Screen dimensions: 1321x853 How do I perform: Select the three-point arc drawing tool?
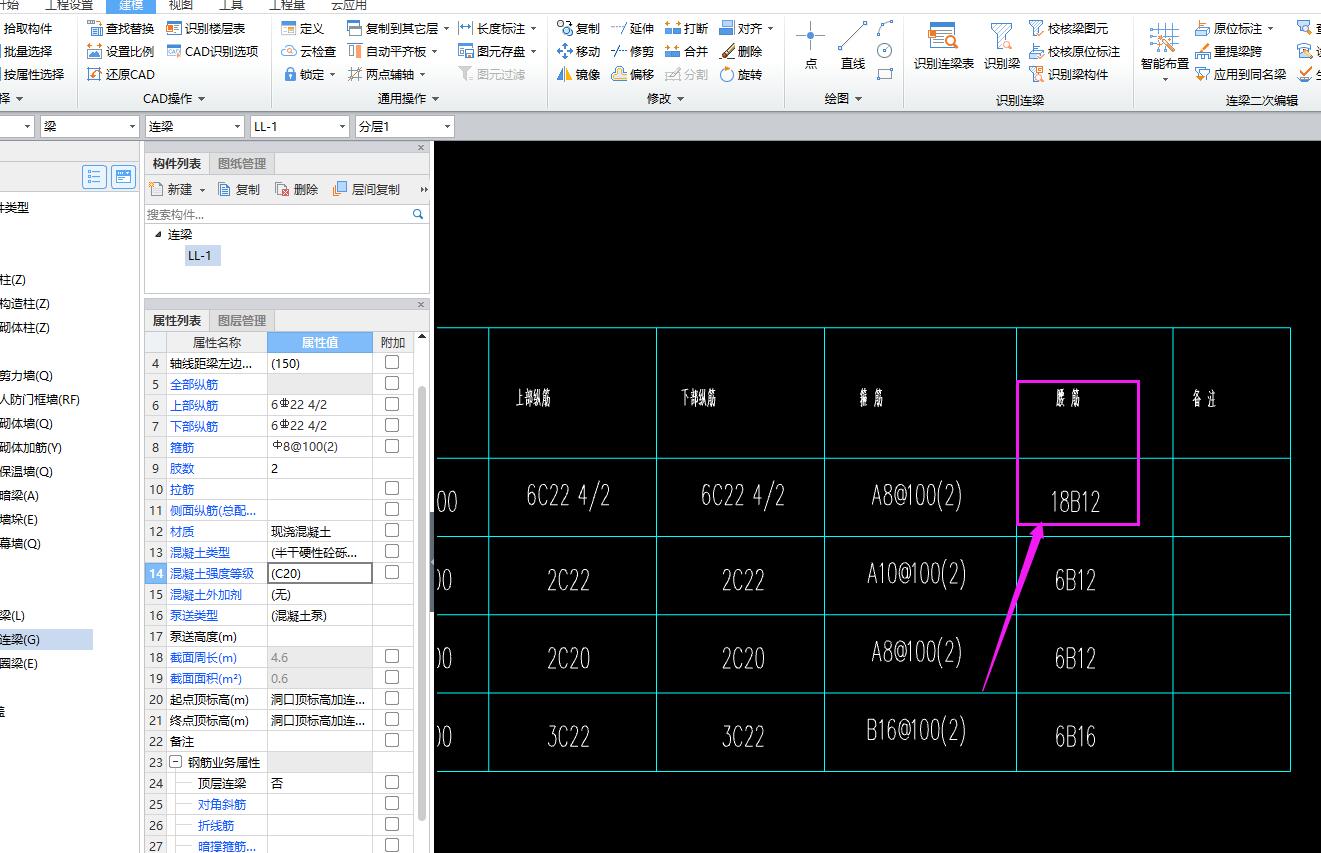884,28
